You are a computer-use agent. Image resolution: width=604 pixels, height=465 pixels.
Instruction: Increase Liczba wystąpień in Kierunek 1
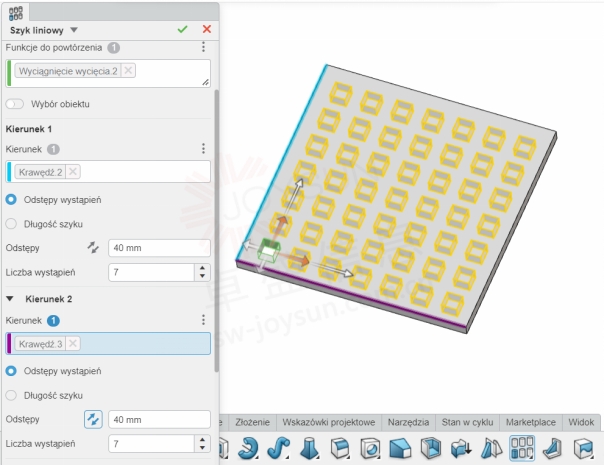click(204, 267)
